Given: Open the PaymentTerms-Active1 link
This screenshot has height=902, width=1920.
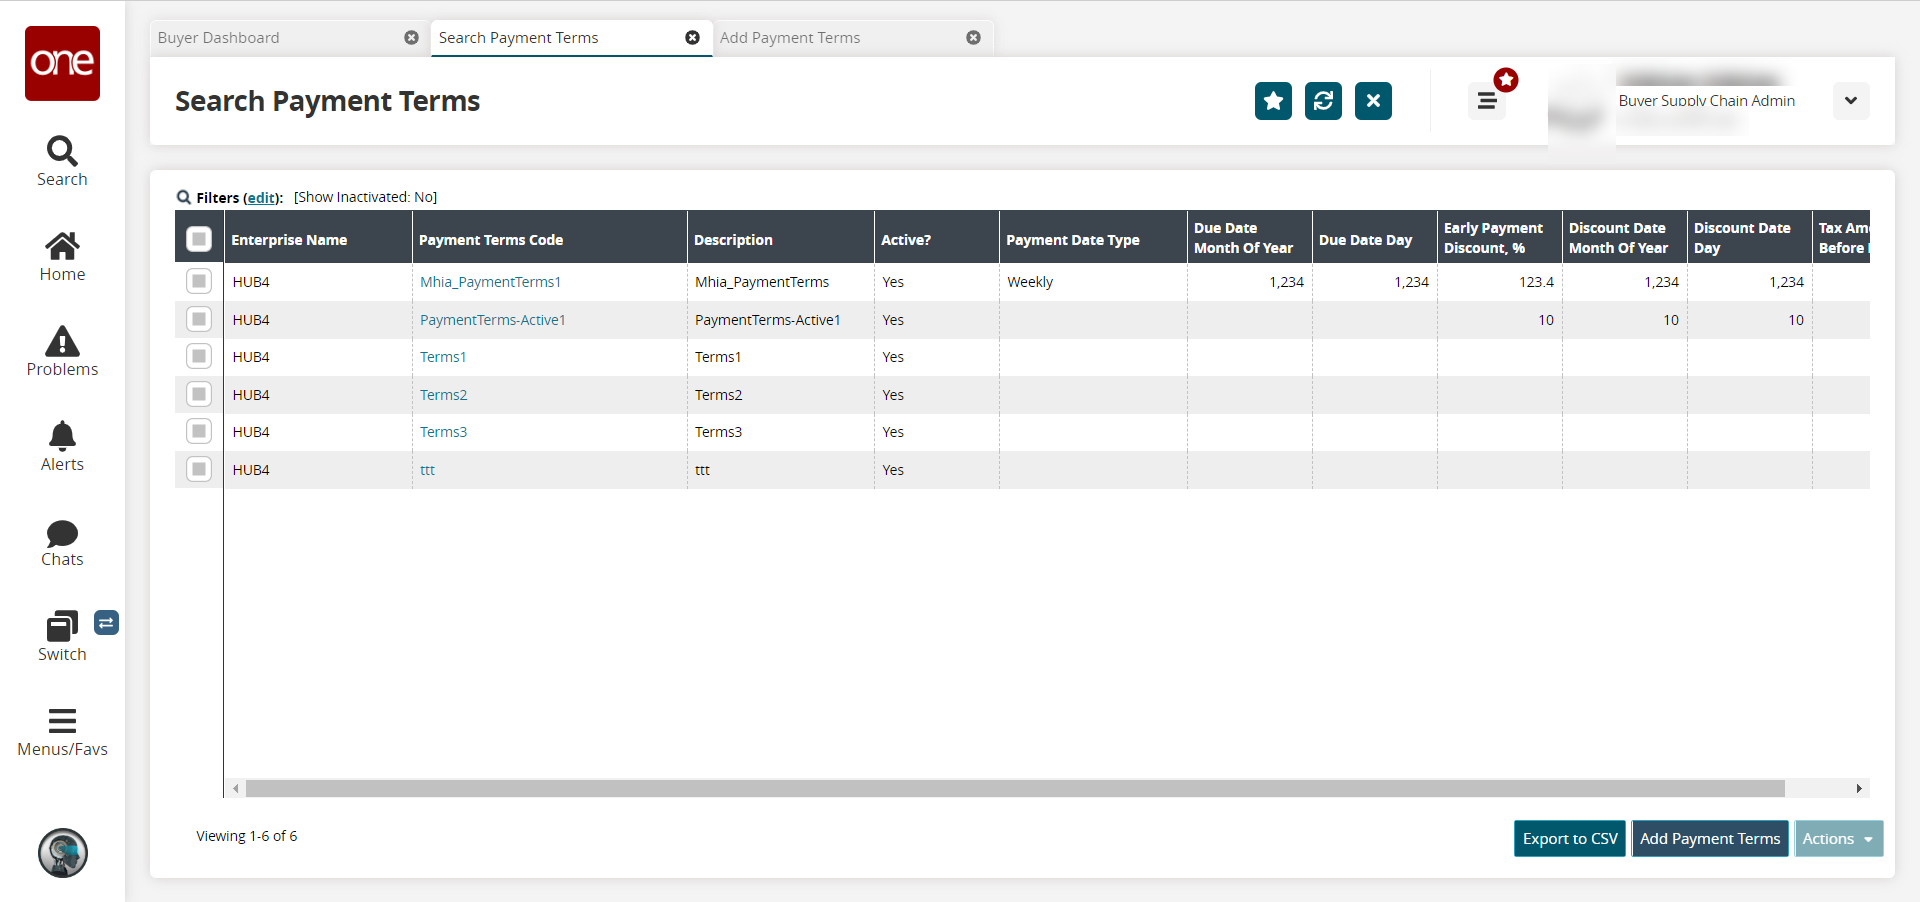Looking at the screenshot, I should click(x=492, y=320).
